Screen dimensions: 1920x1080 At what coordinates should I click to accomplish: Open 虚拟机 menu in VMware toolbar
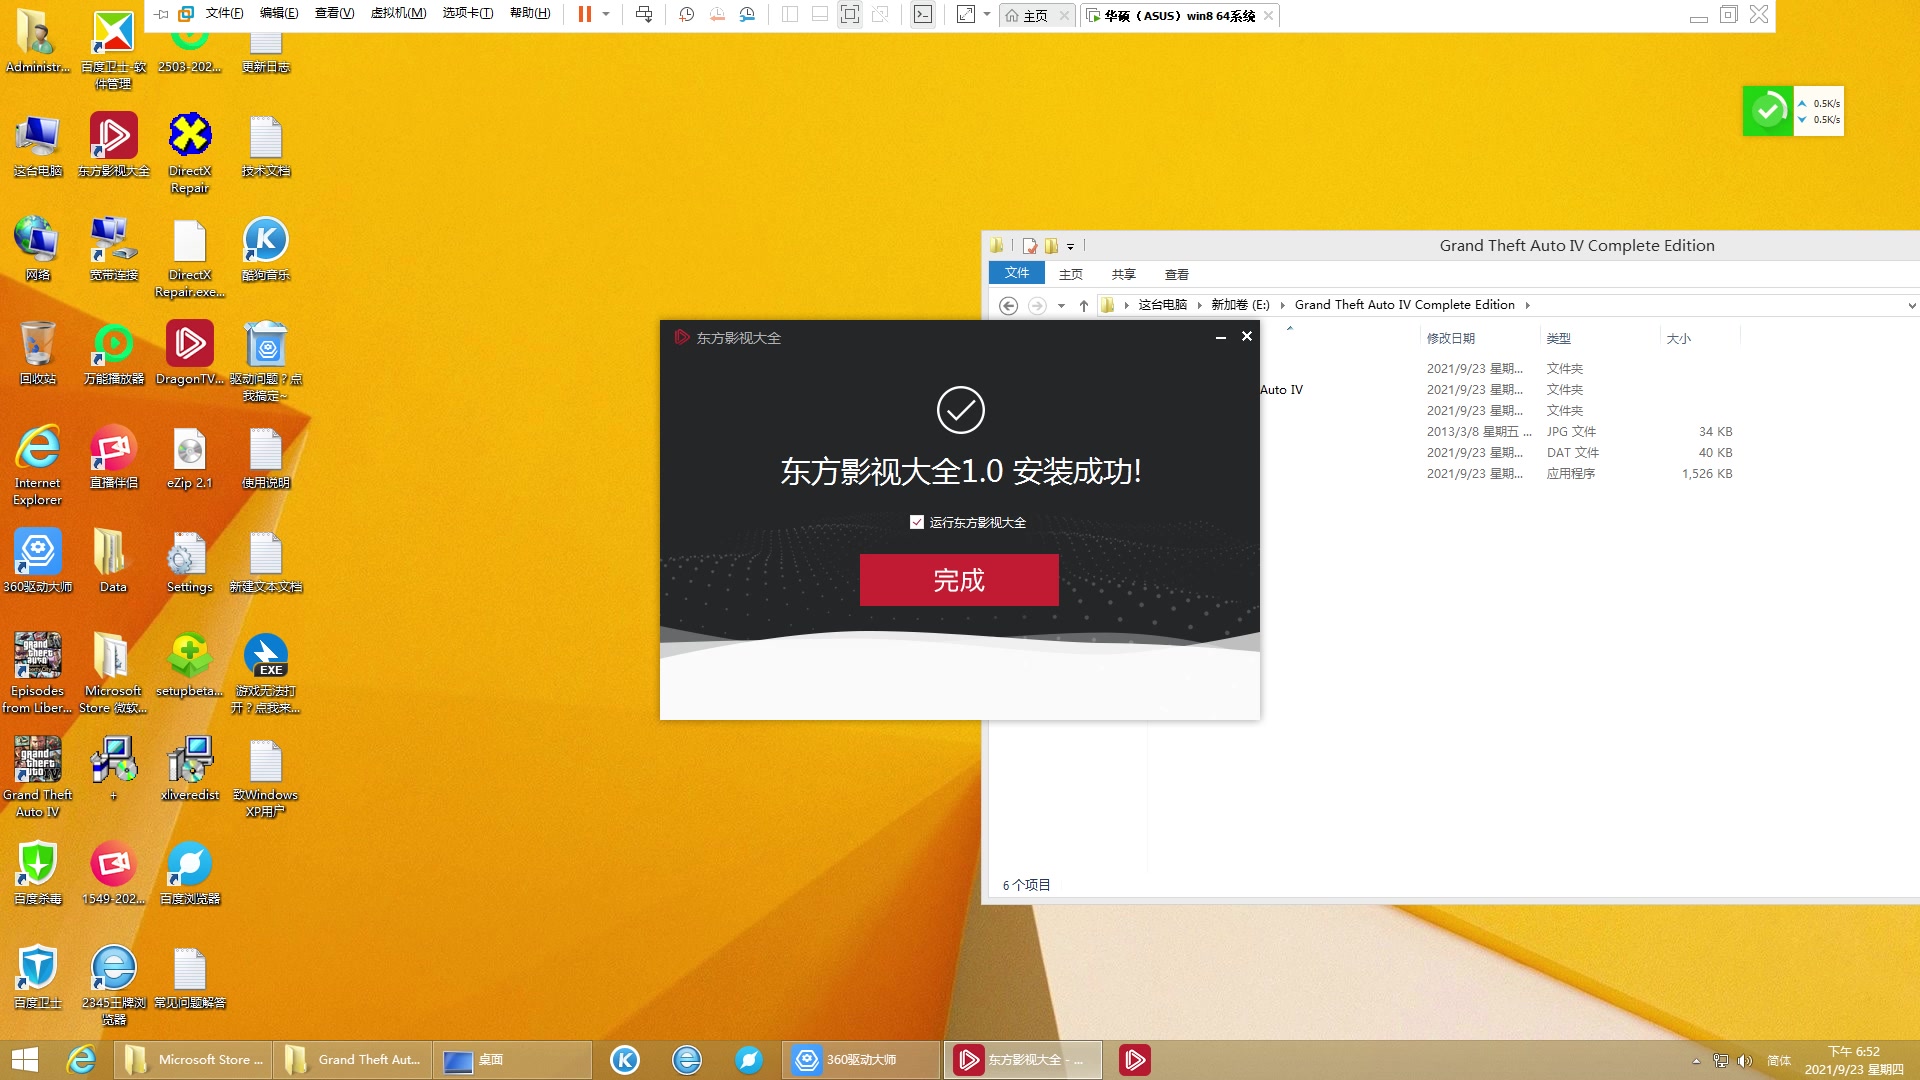coord(398,14)
